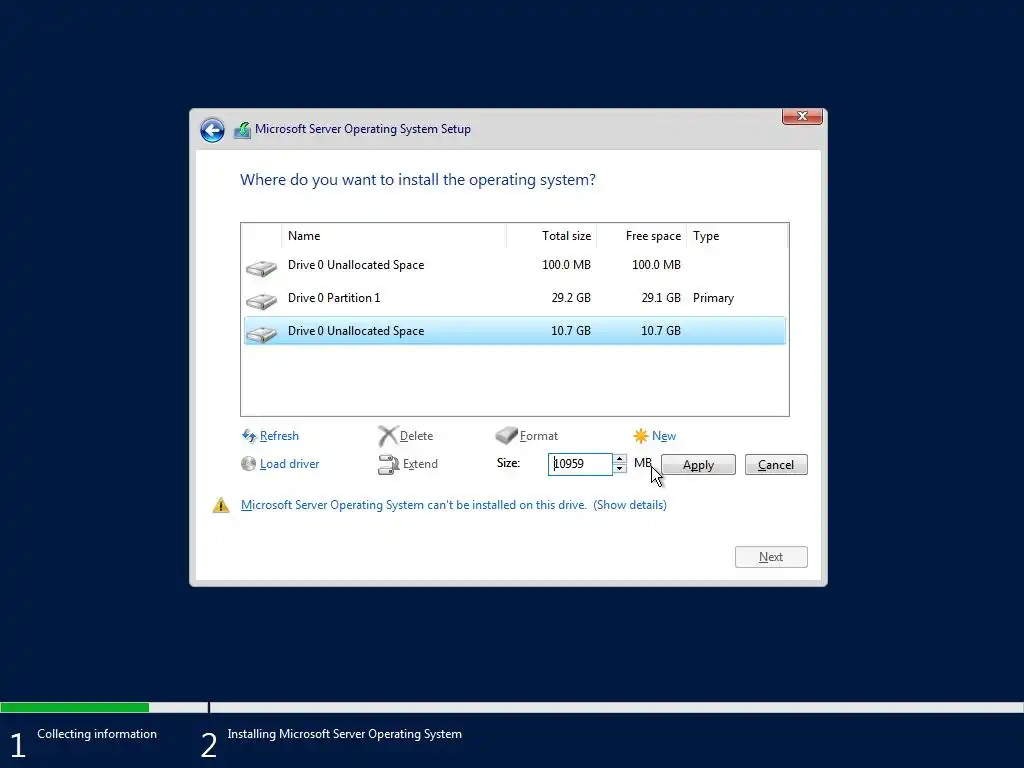Click drive icon of Drive 0 Partition 1
The image size is (1024, 768).
[261, 300]
